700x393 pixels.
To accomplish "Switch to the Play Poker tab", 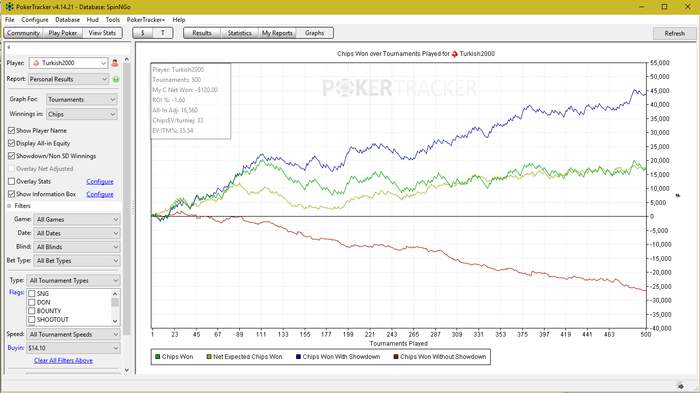I will point(62,33).
